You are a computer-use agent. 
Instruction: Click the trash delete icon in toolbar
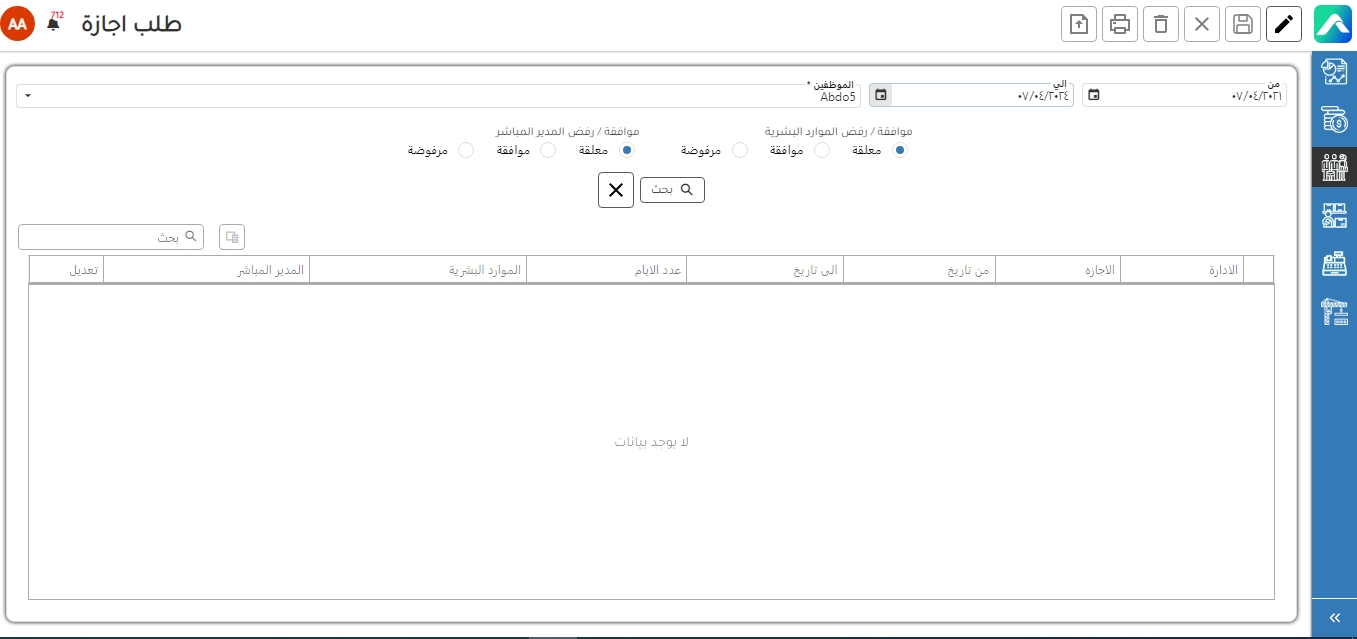coord(1161,25)
